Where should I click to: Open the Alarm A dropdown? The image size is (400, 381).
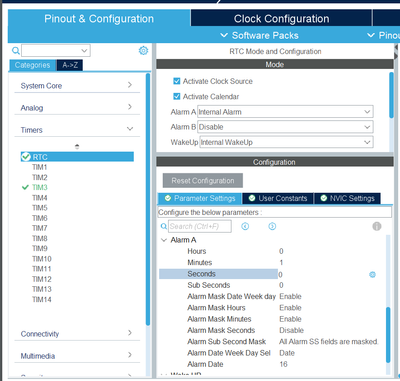tap(285, 112)
